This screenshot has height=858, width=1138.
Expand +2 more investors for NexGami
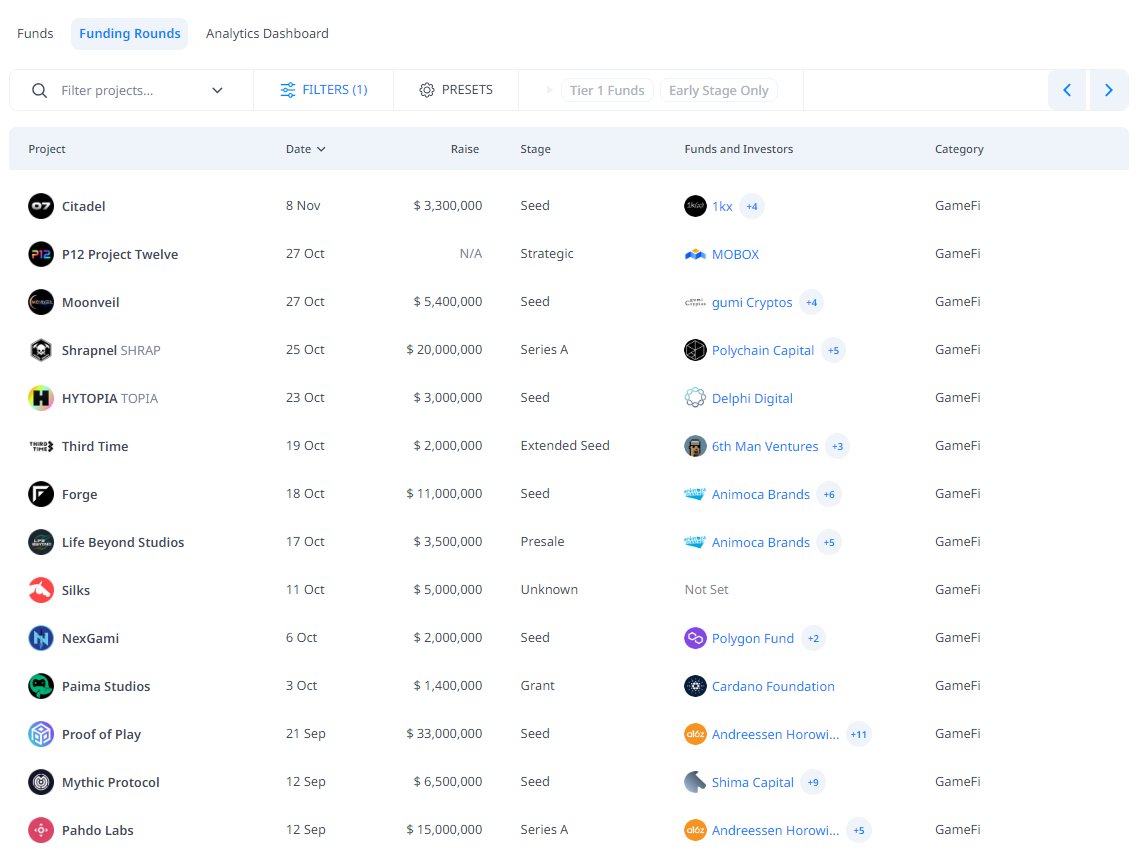[813, 638]
